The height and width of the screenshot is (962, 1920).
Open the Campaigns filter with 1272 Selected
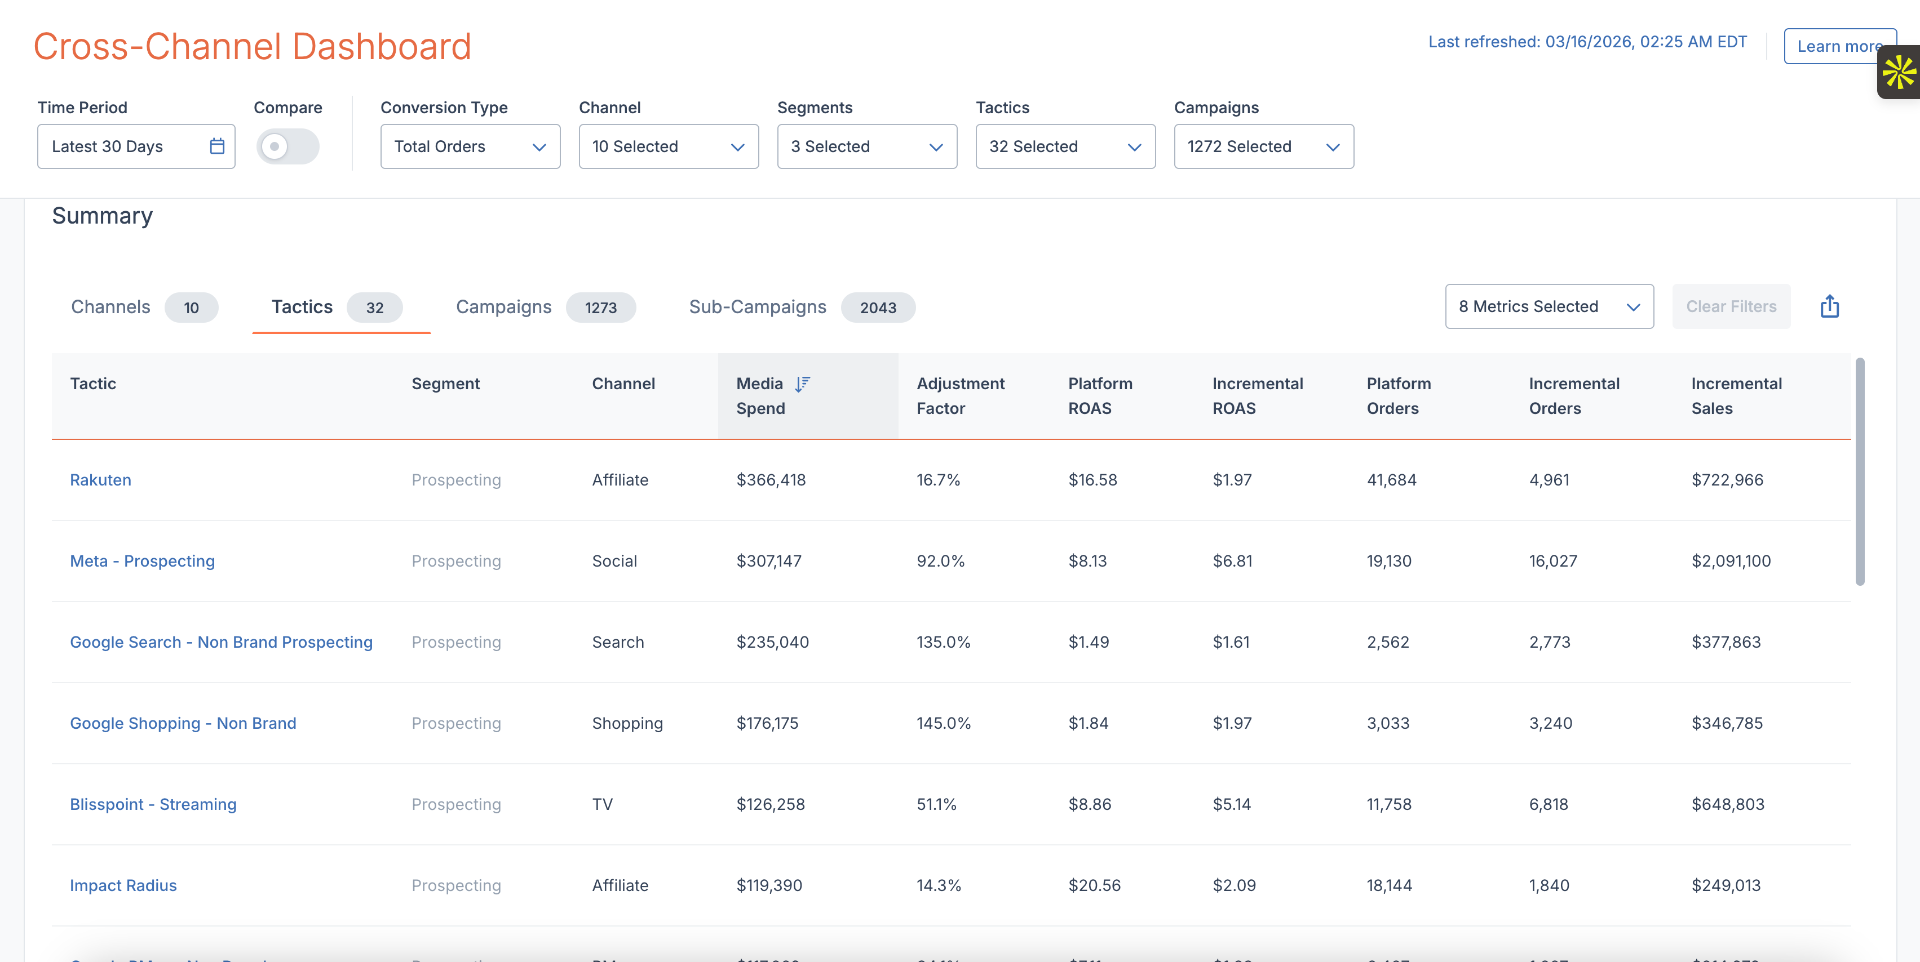point(1263,146)
